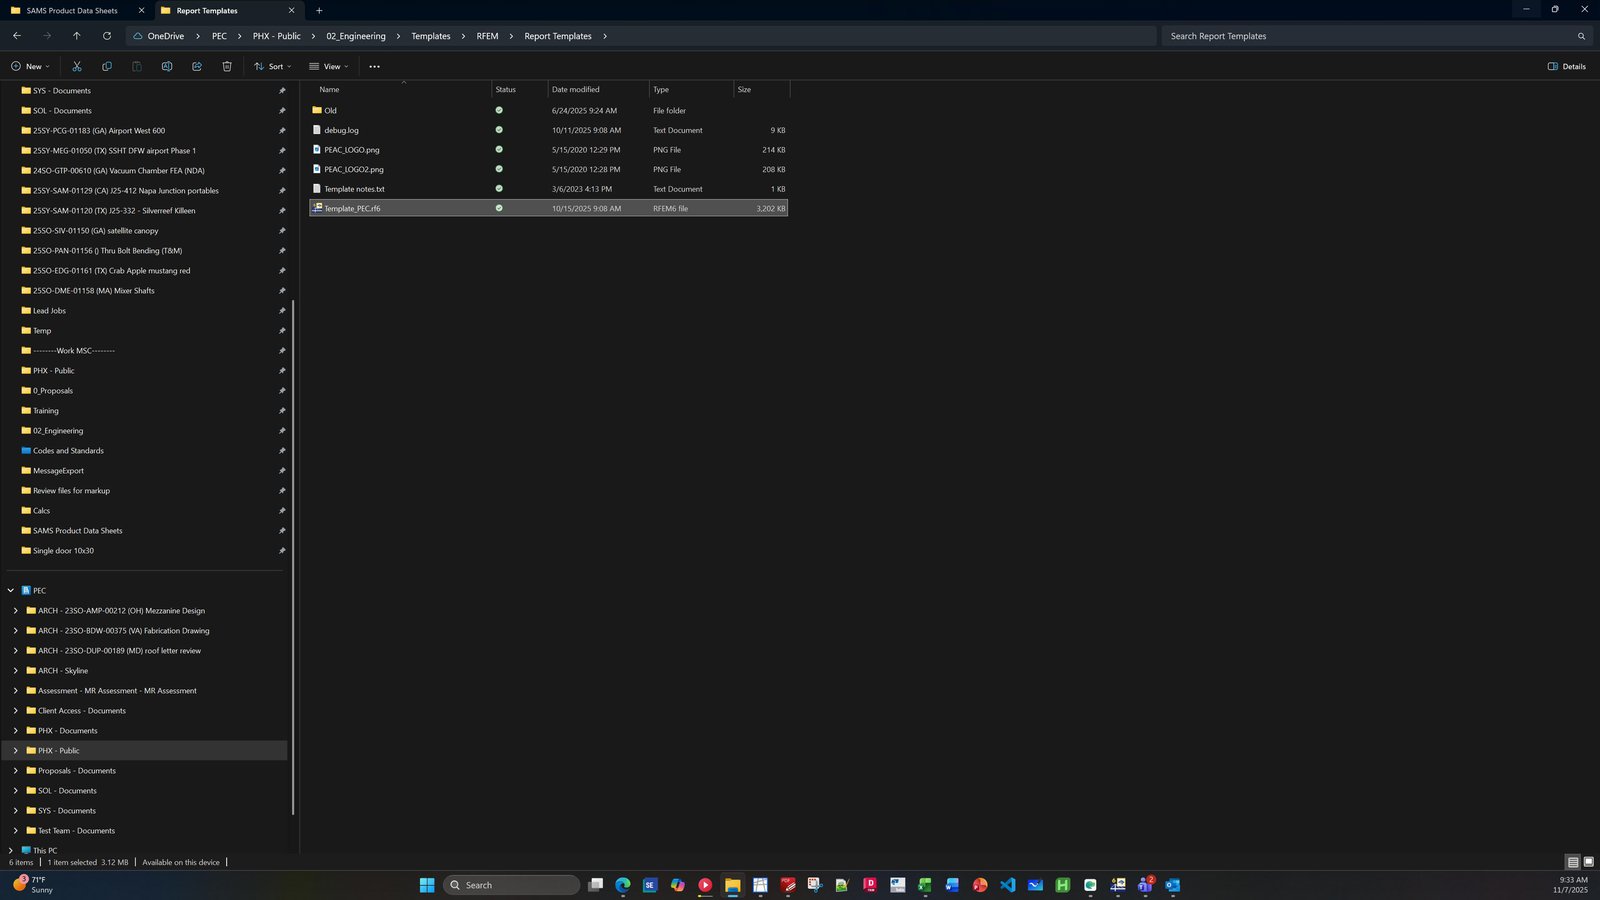Expand the This PC tree node
The image size is (1600, 900).
[11, 851]
